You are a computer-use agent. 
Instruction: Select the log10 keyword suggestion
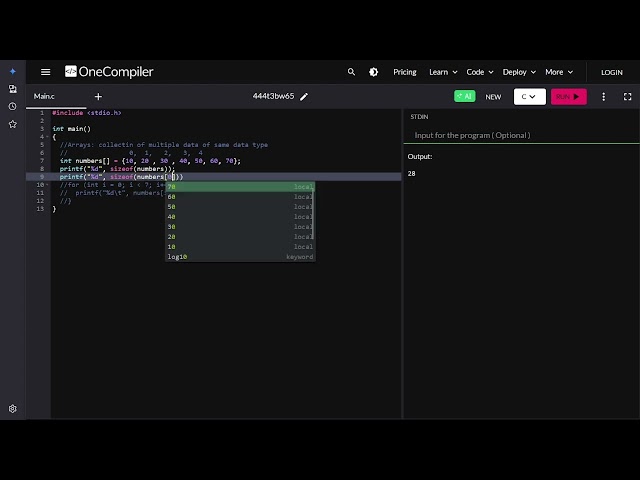click(240, 257)
